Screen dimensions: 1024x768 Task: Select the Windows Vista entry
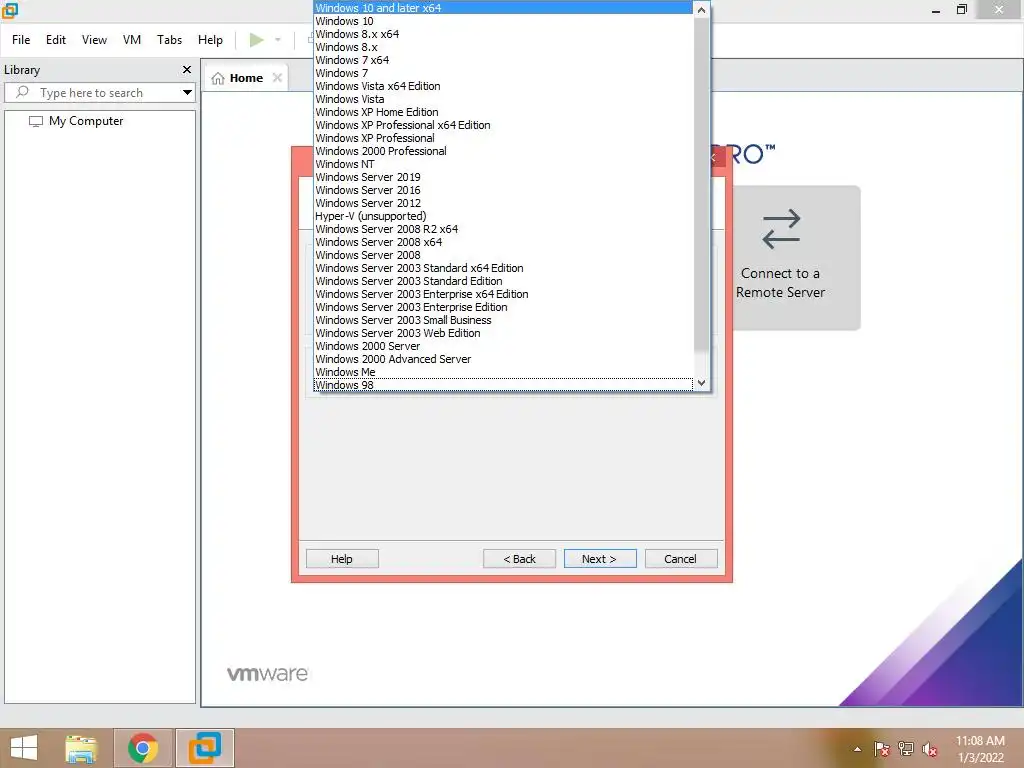tap(503, 99)
